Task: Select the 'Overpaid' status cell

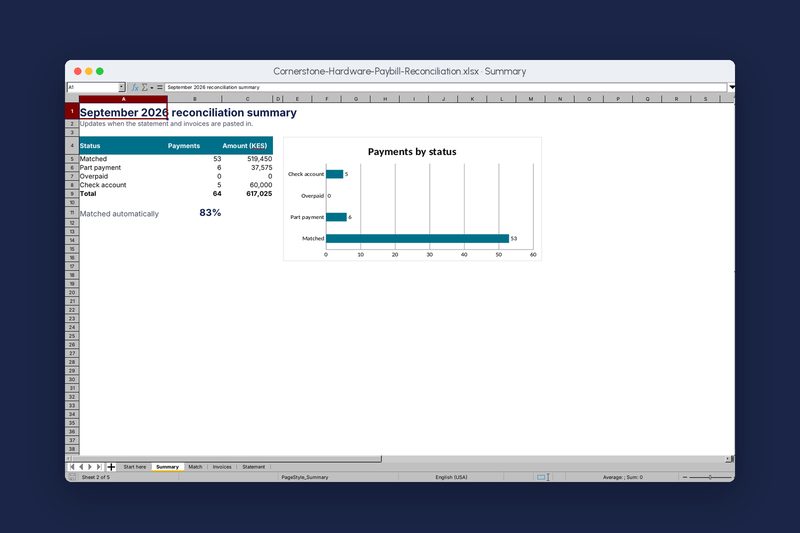Action: (x=123, y=176)
